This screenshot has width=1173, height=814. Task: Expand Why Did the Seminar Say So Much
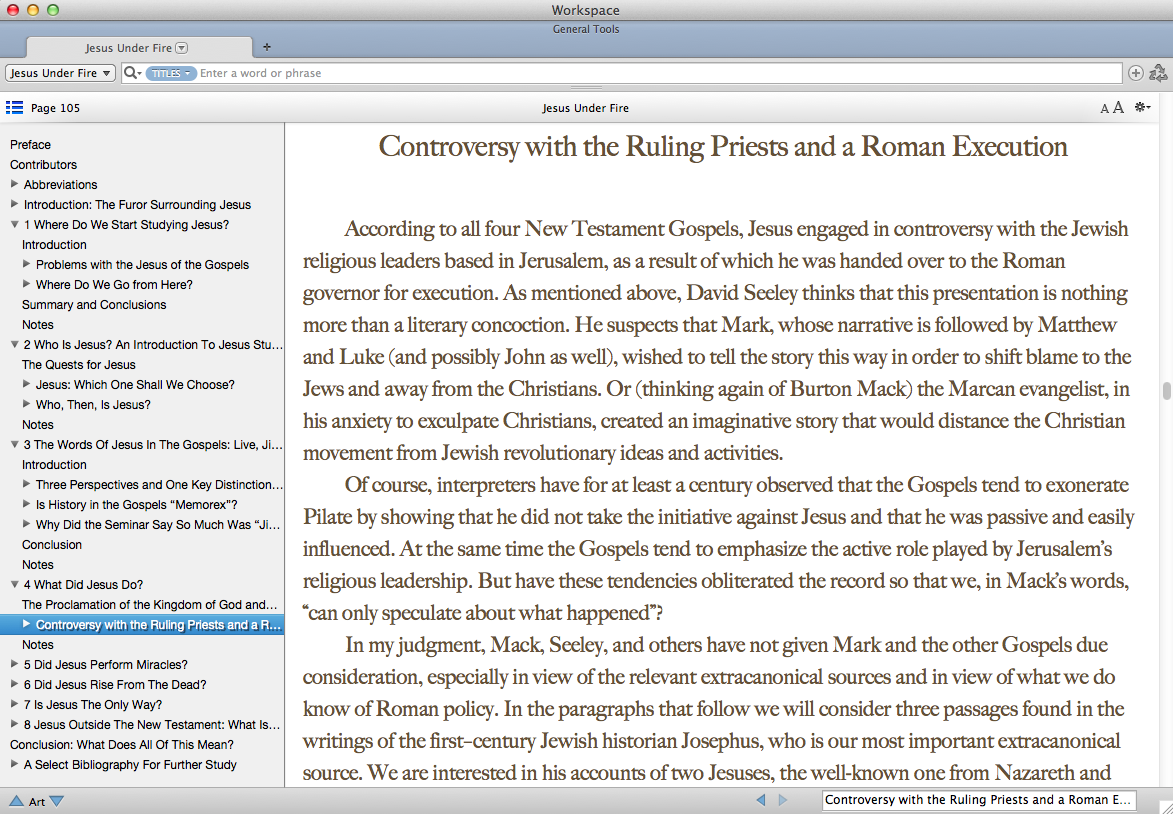coord(27,524)
